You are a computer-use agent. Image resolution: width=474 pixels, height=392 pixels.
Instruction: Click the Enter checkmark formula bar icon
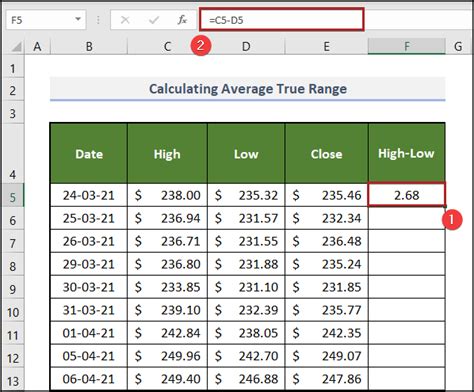(x=154, y=20)
